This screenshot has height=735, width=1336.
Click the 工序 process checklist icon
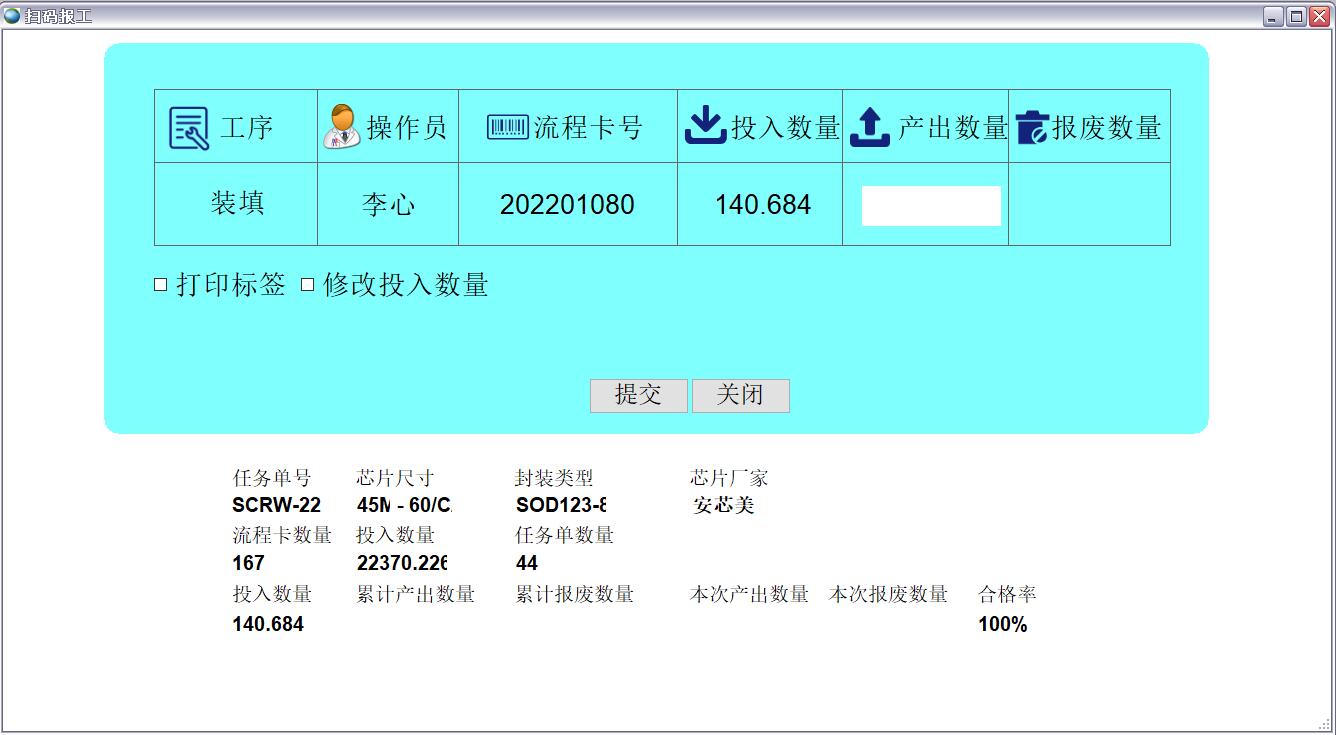tap(189, 128)
